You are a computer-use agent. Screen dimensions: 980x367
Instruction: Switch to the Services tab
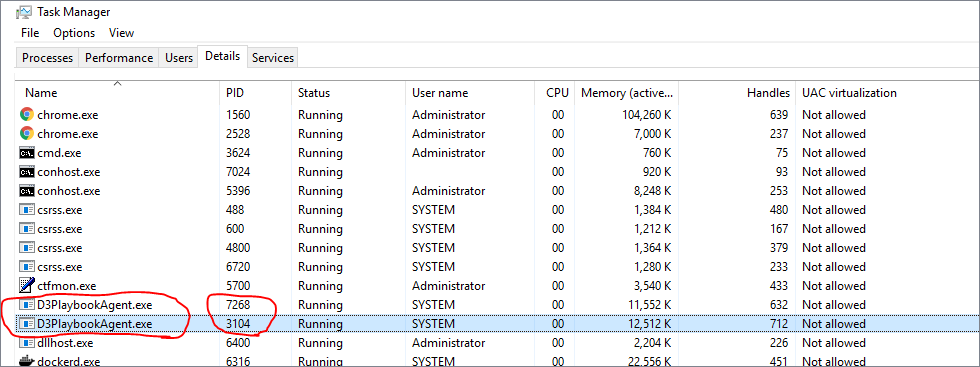pyautogui.click(x=272, y=58)
